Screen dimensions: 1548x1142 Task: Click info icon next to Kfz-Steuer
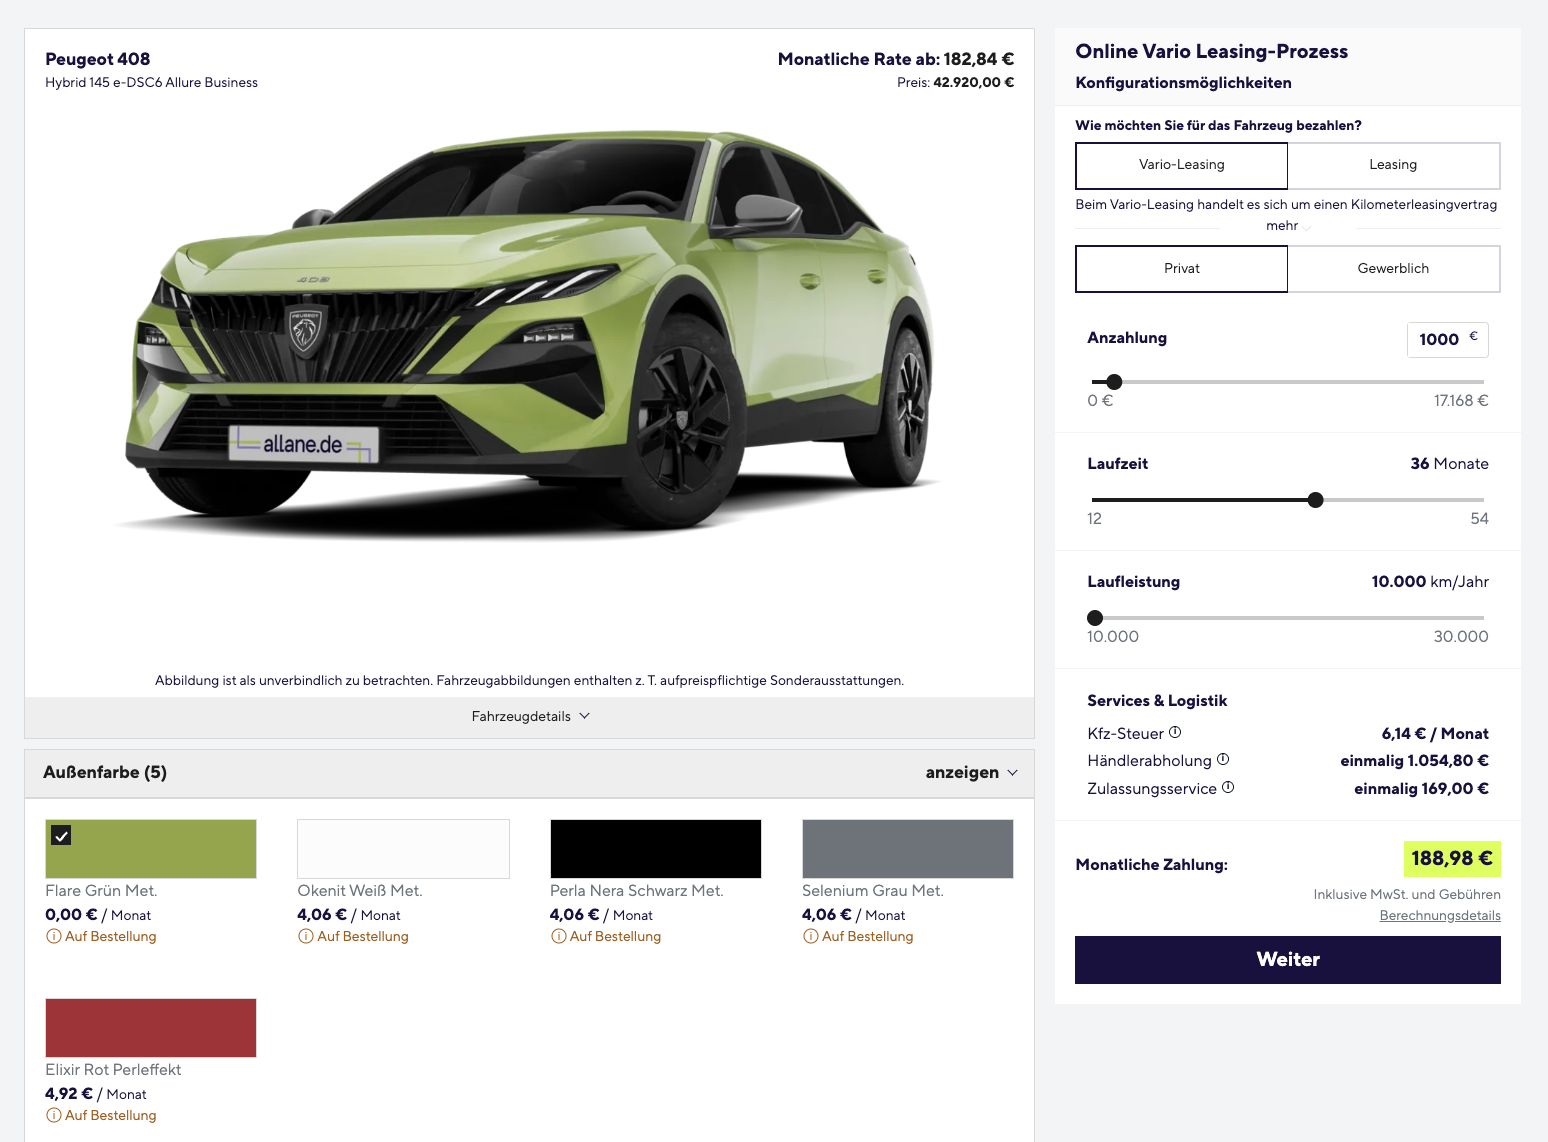click(x=1175, y=732)
